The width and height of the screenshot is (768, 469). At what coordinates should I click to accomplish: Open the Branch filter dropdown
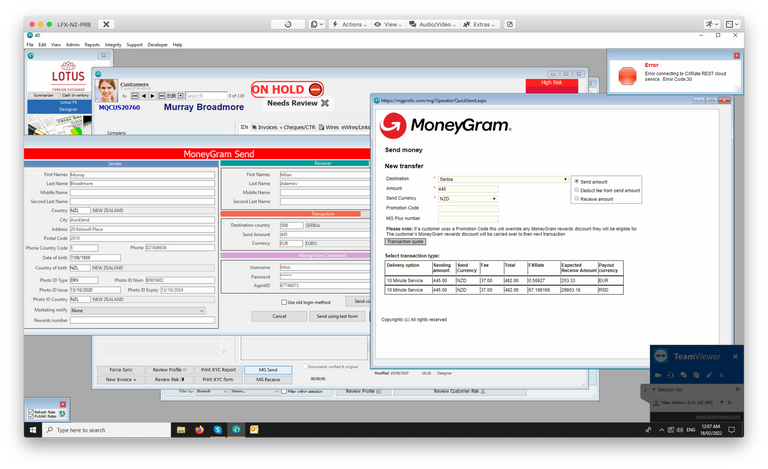pos(212,391)
